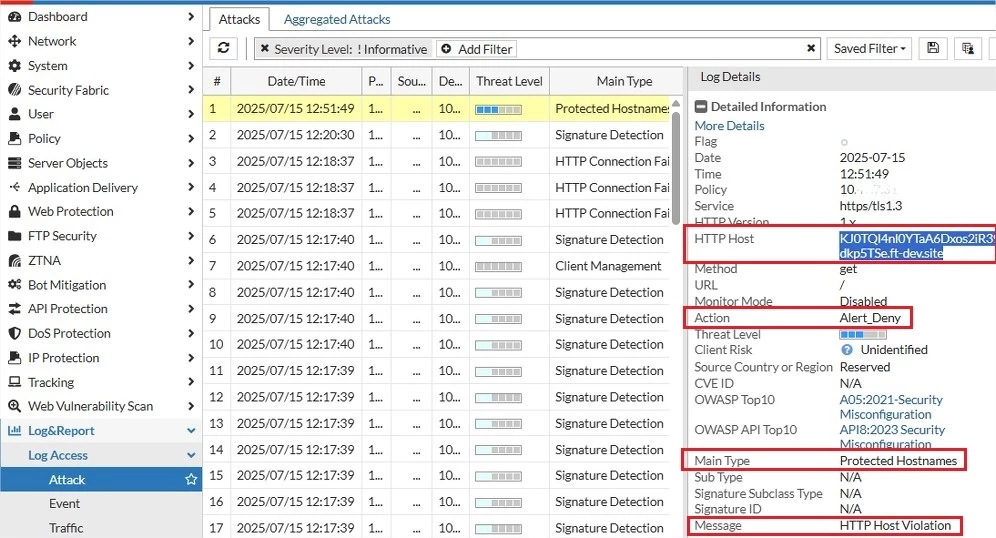Viewport: 996px width, 538px height.
Task: Click the attack table vertical scrollbar
Action: click(676, 167)
